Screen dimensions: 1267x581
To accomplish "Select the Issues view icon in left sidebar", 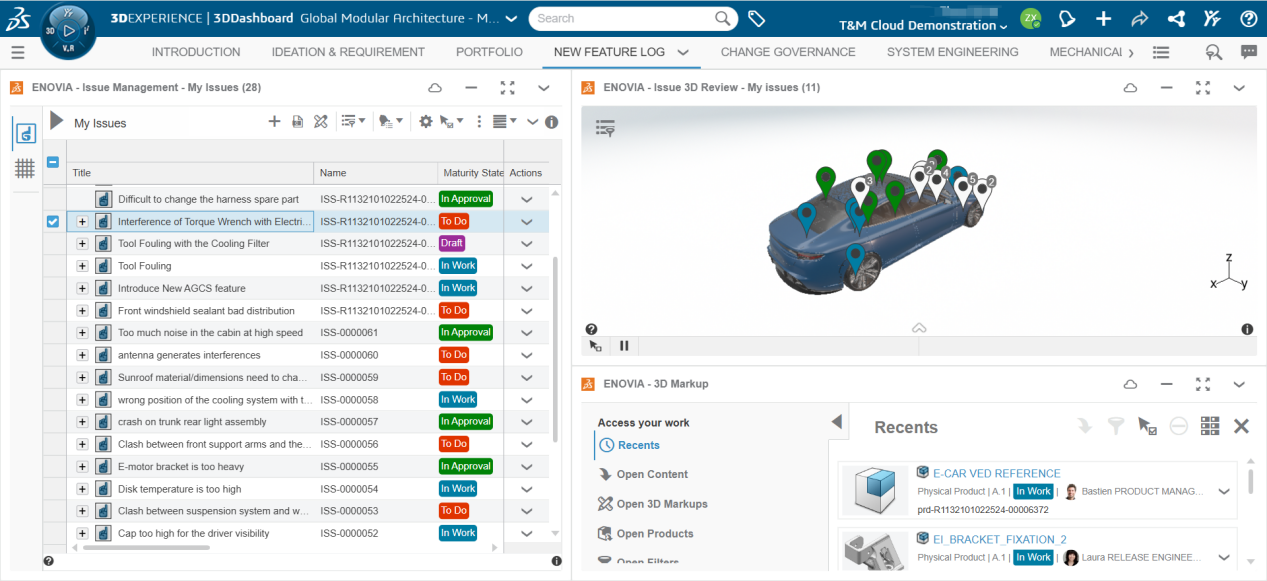I will 26,132.
